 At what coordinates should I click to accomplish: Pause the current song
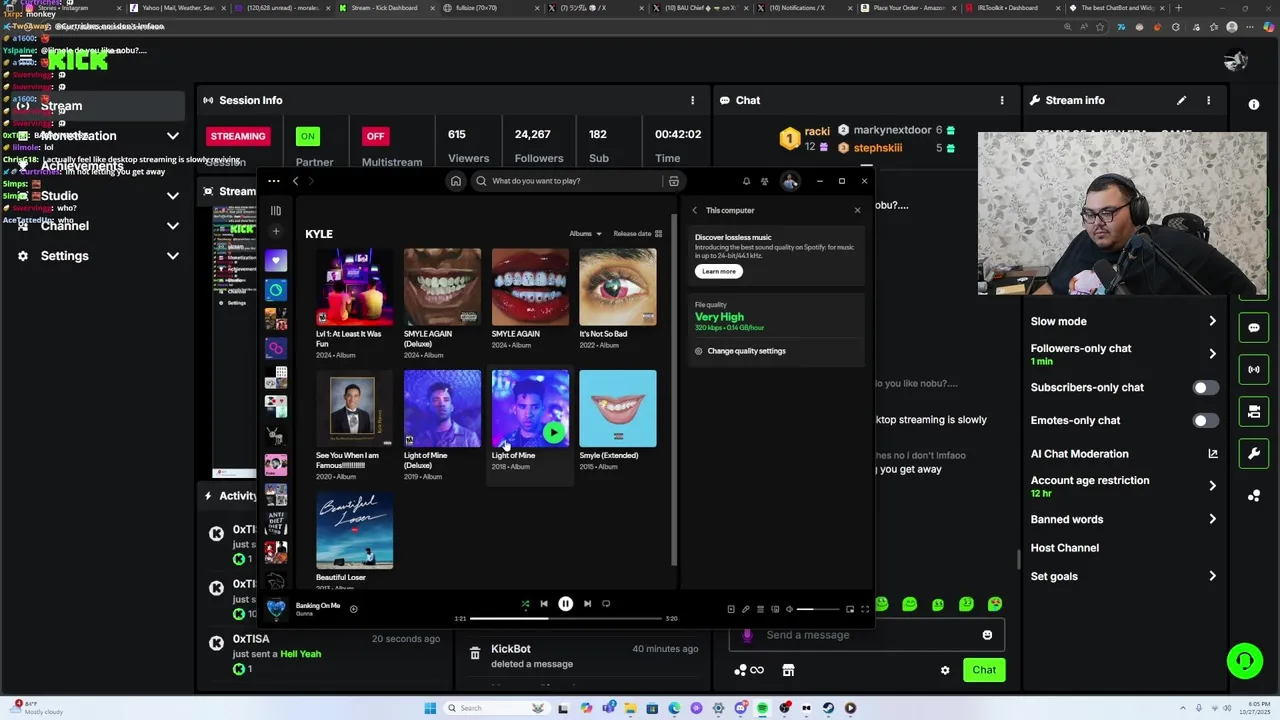click(565, 604)
